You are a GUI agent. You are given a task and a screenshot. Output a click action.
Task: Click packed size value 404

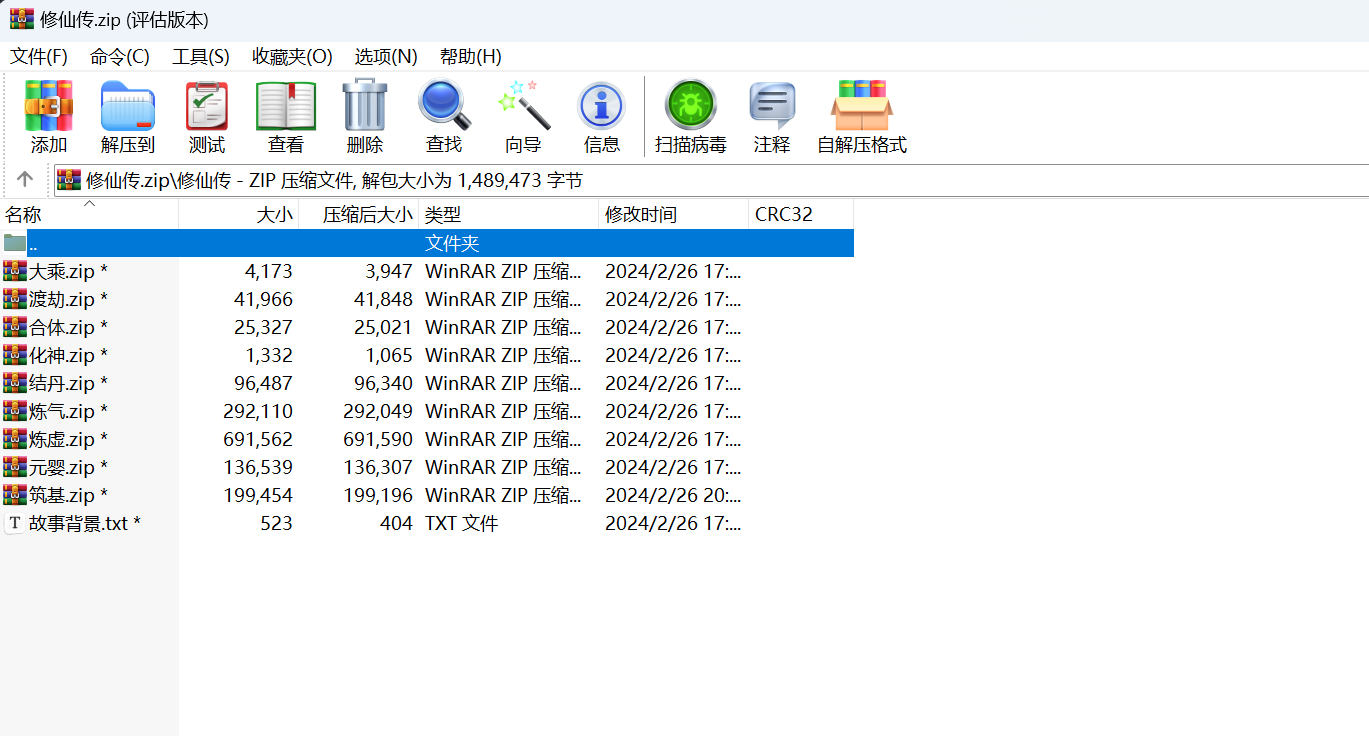(396, 523)
